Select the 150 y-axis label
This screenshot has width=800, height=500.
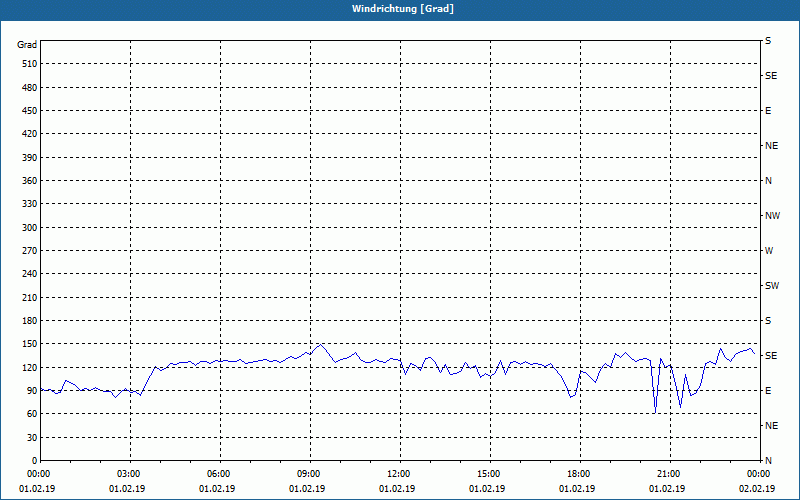tap(30, 343)
